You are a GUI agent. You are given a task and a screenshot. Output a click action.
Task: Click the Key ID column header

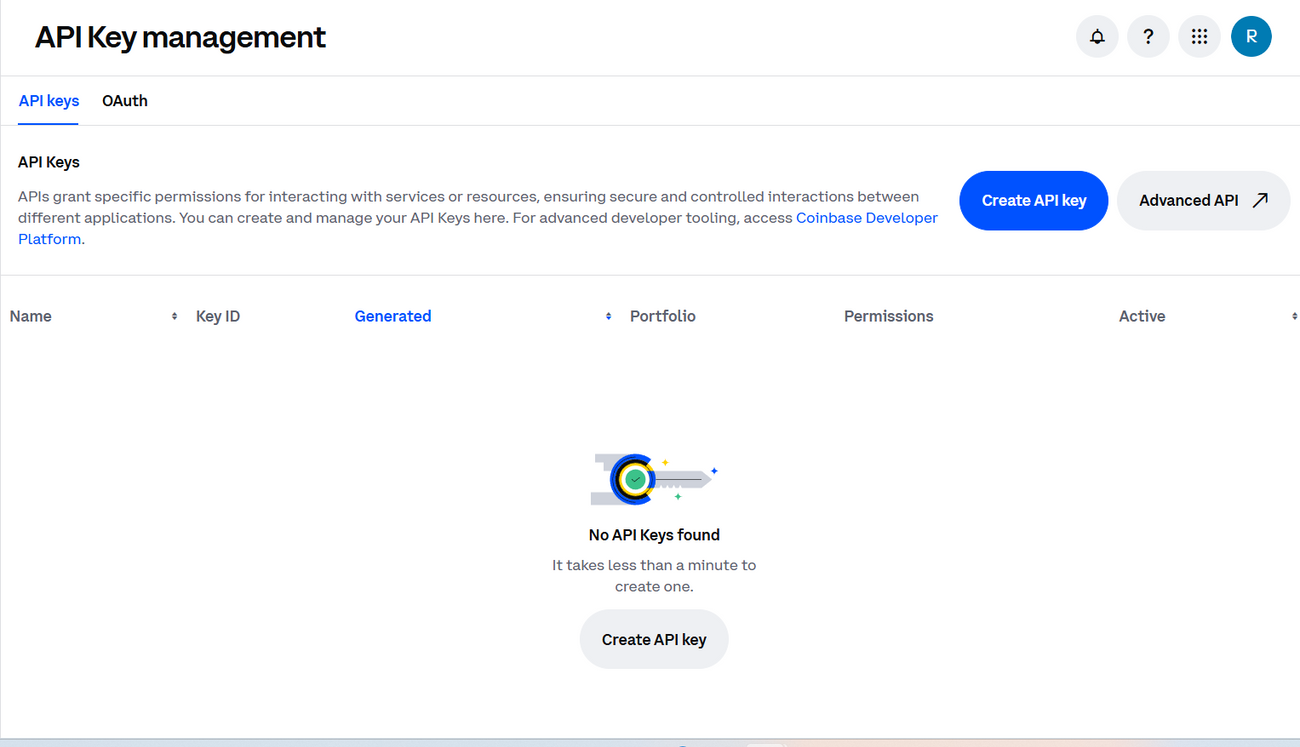pyautogui.click(x=217, y=316)
